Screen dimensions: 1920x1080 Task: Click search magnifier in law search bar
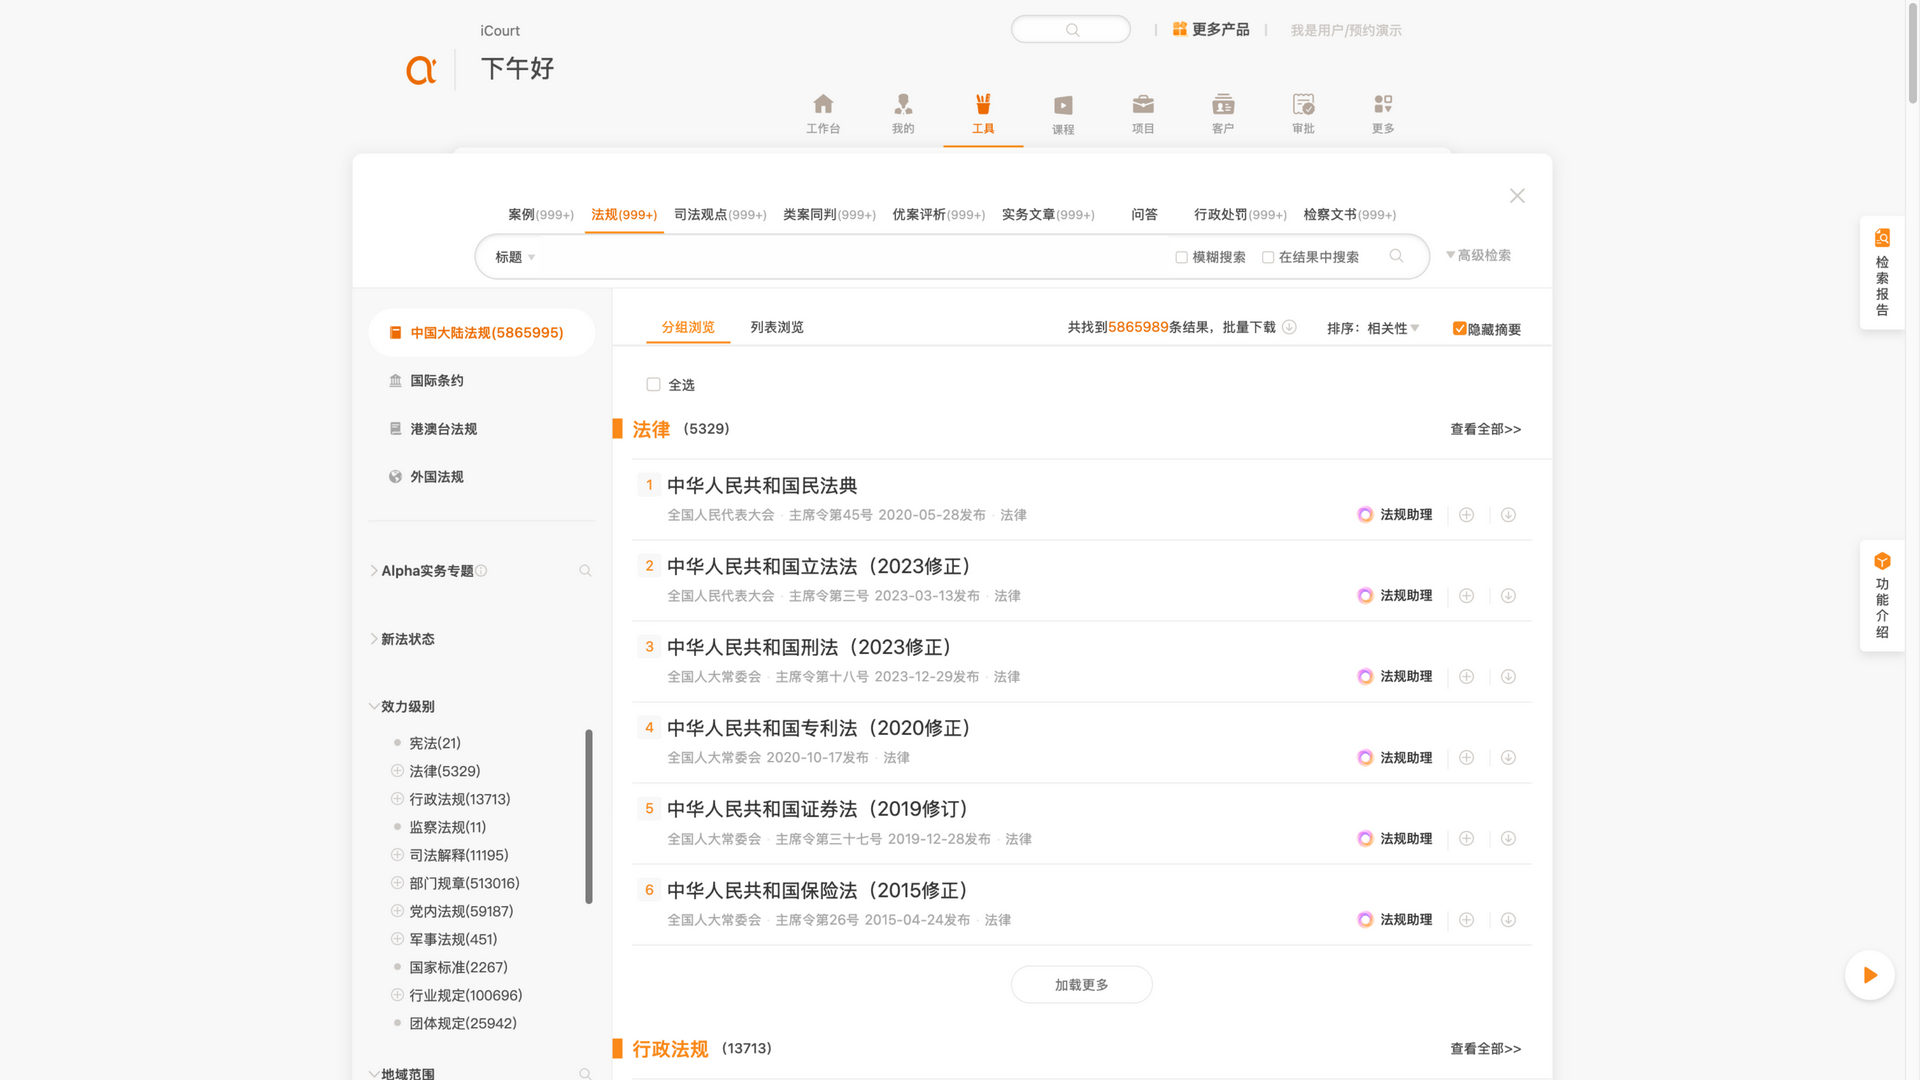(1396, 256)
